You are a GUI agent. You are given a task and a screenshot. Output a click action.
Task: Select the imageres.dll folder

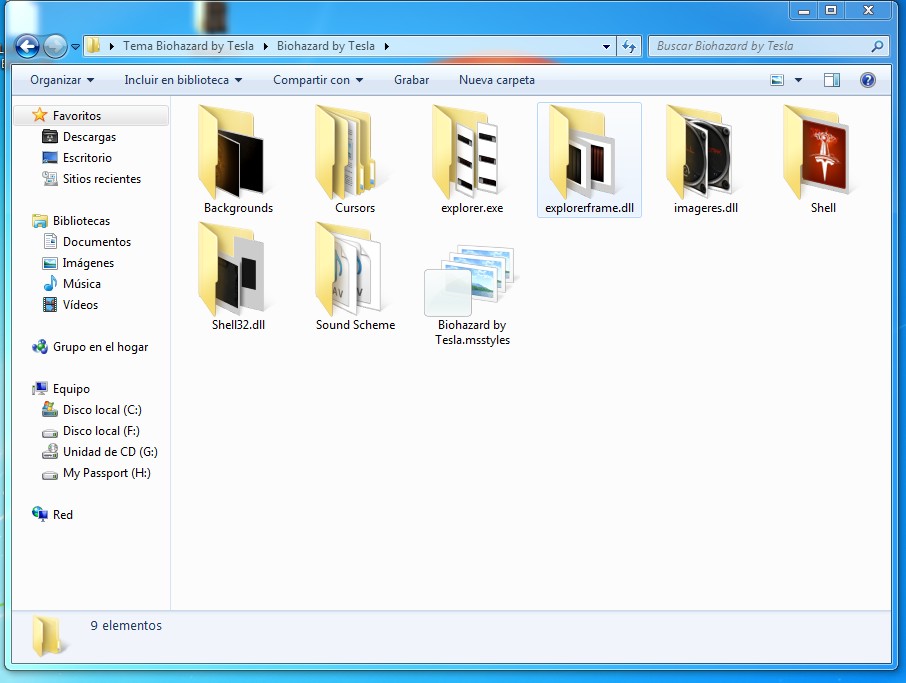705,153
